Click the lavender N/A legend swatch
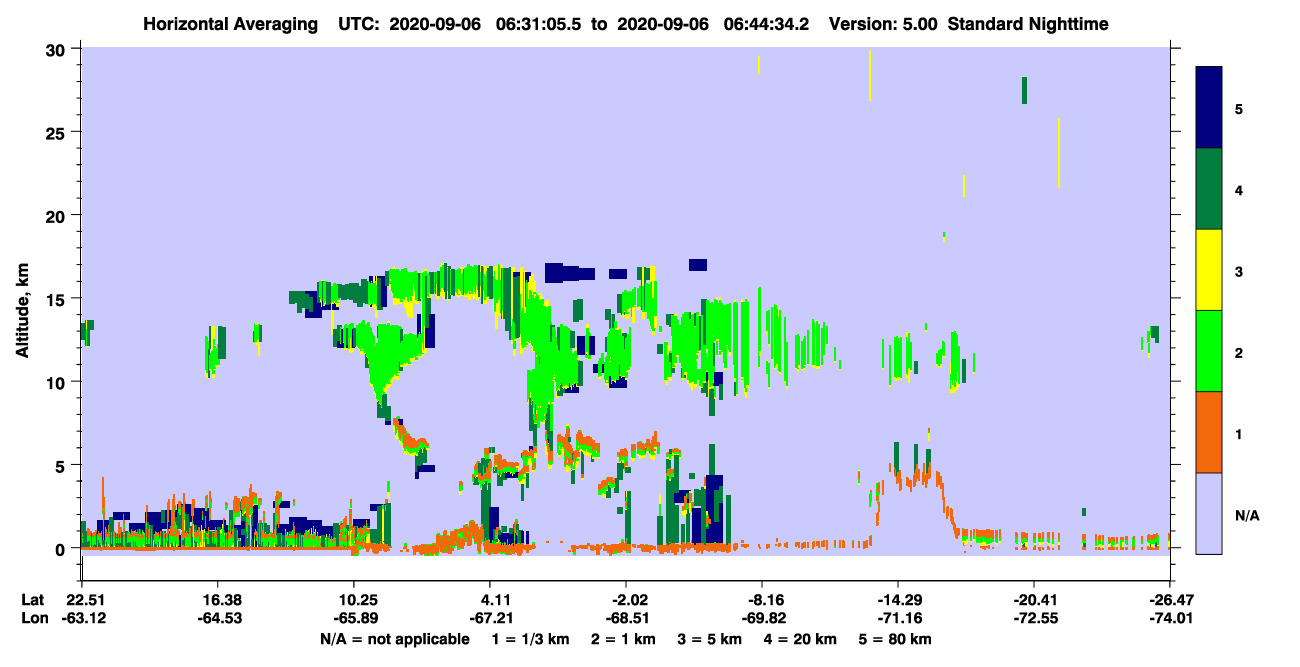1300x667 pixels. pos(1209,513)
